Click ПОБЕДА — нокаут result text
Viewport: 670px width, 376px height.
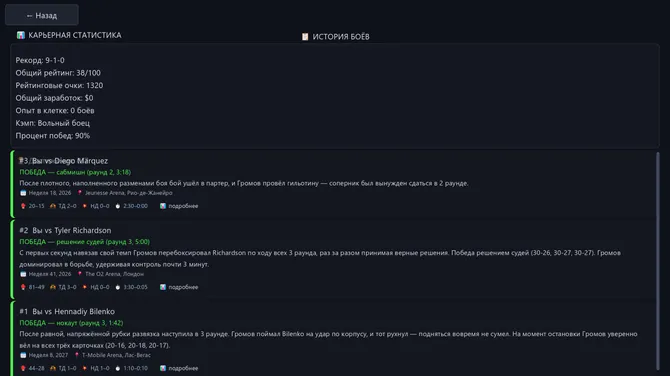[x=71, y=323]
